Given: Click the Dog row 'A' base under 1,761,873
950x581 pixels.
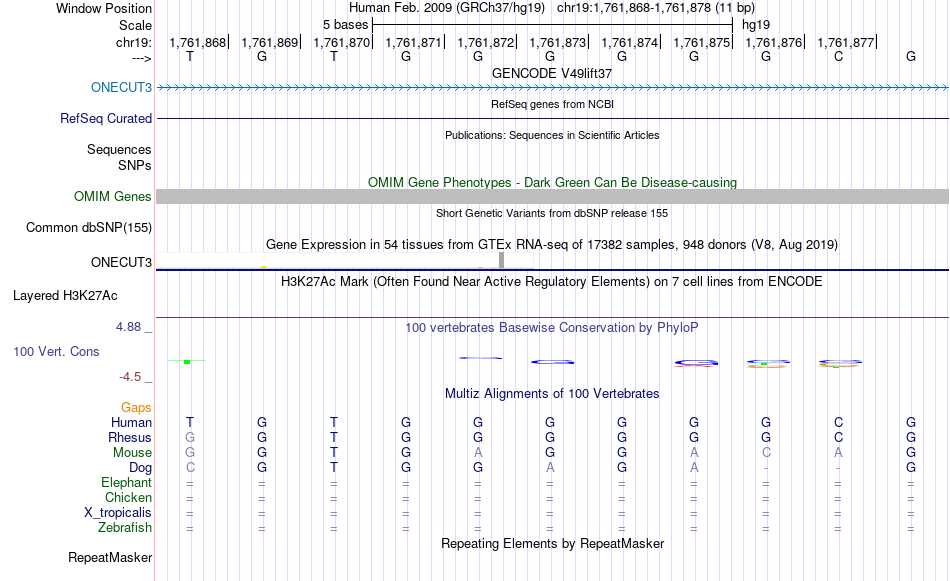Looking at the screenshot, I should (550, 468).
